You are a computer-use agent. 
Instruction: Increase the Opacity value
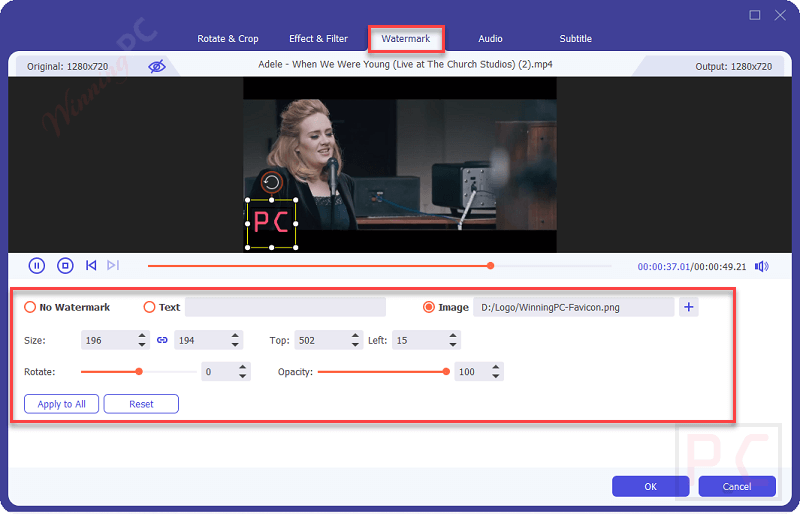pos(495,367)
